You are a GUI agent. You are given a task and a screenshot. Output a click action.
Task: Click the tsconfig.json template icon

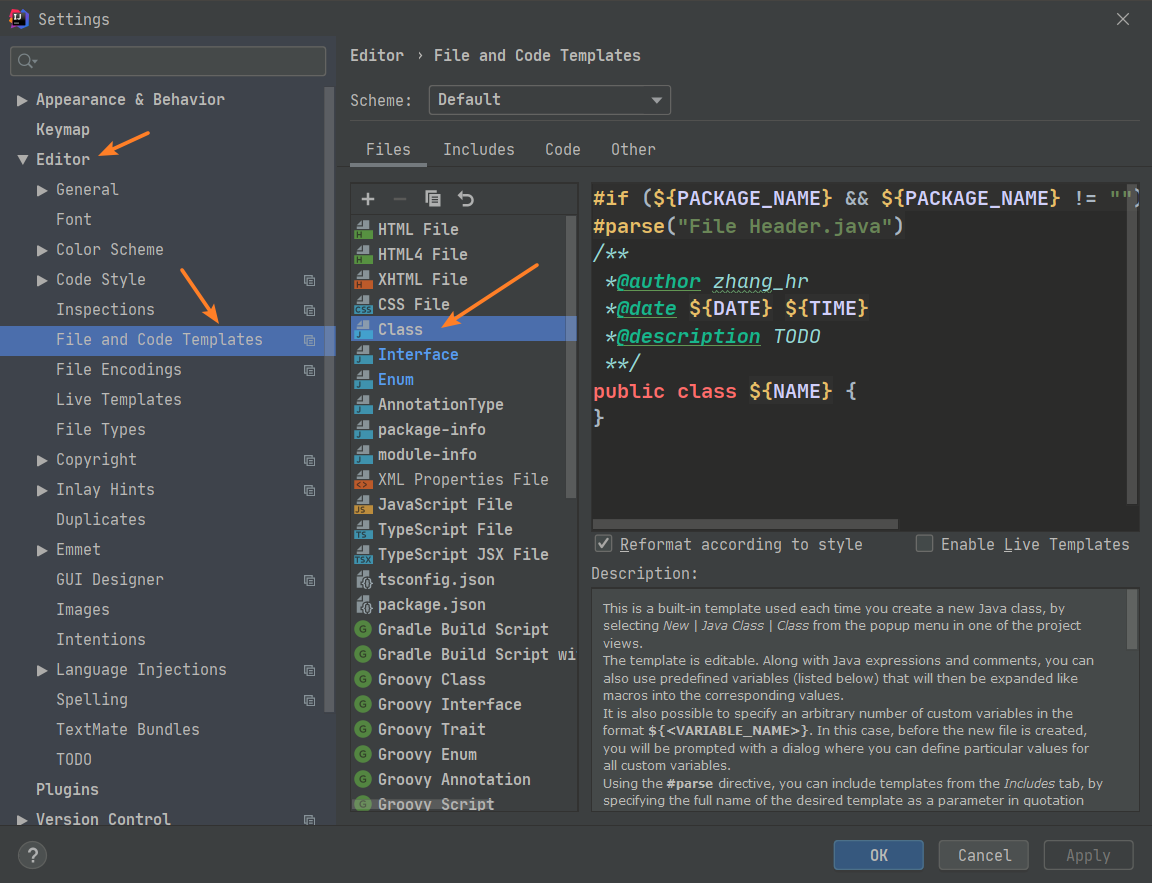tap(363, 580)
